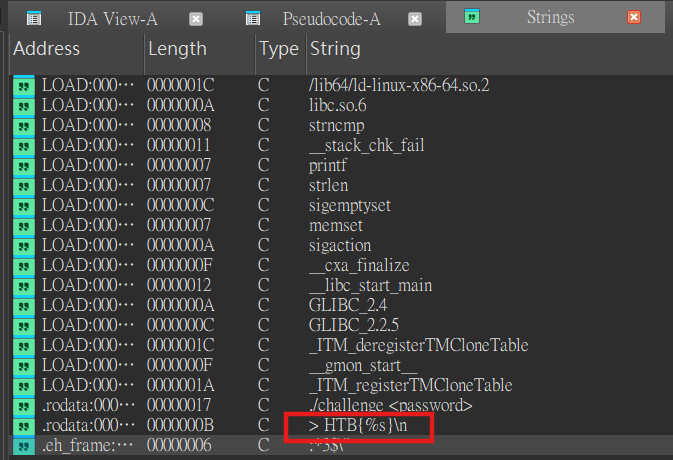Select the GLIBC_2.4 string
This screenshot has height=460, width=673.
tap(348, 306)
